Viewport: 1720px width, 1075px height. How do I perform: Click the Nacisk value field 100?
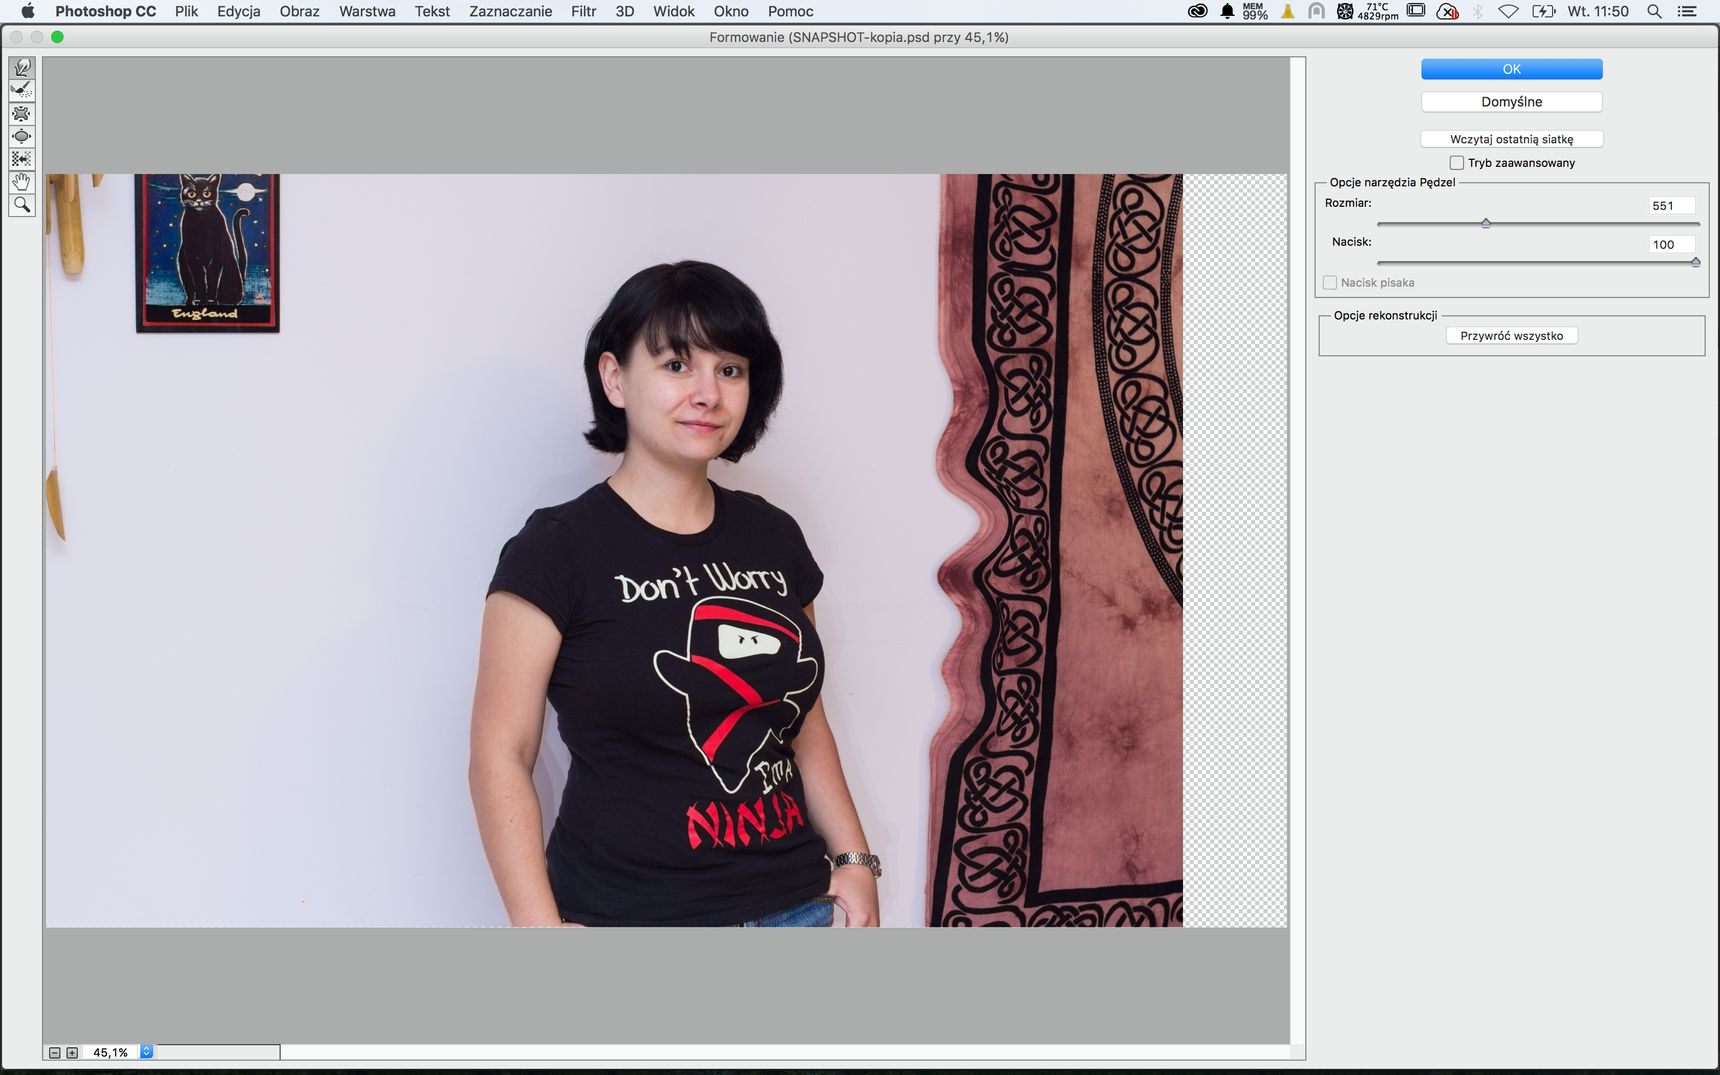tap(1672, 244)
